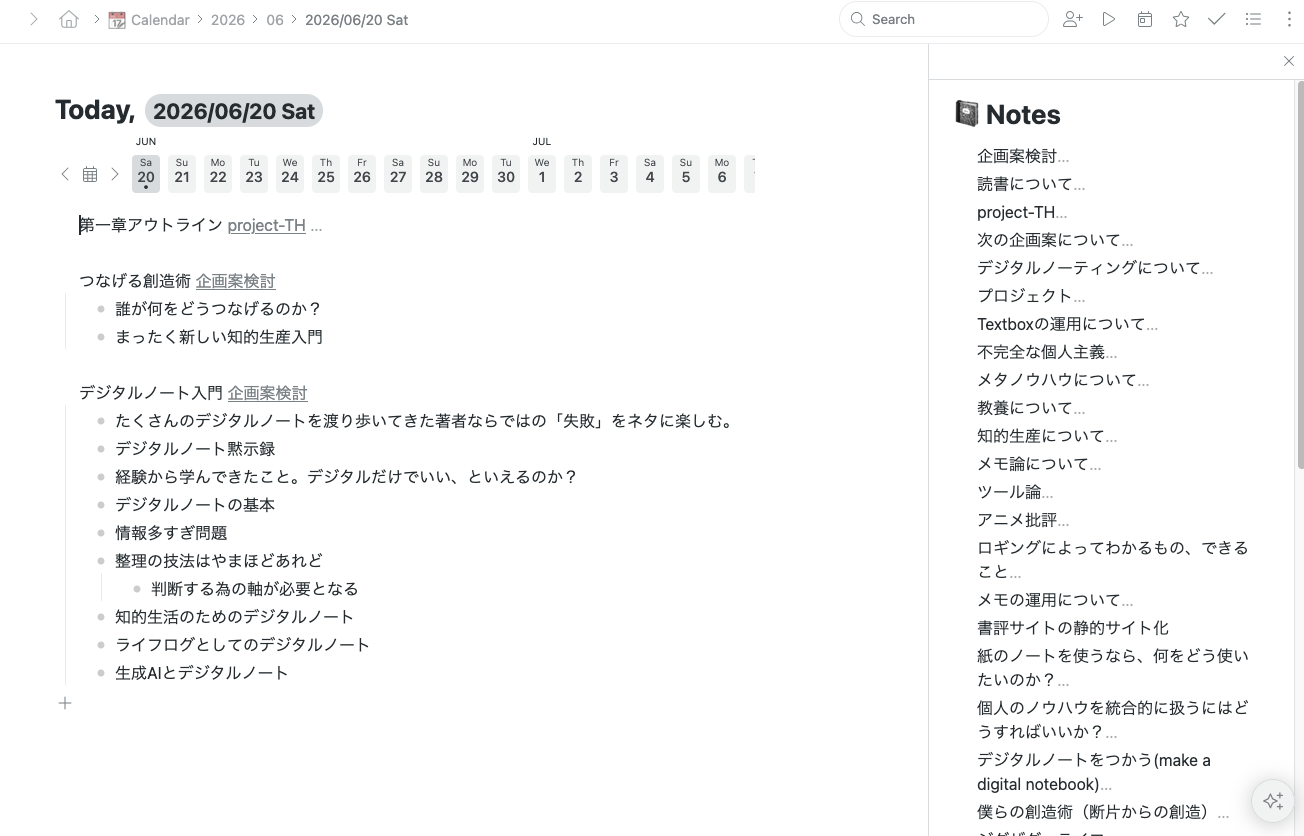
Task: Click bullet of デジタルノートの基本
Action: point(101,505)
